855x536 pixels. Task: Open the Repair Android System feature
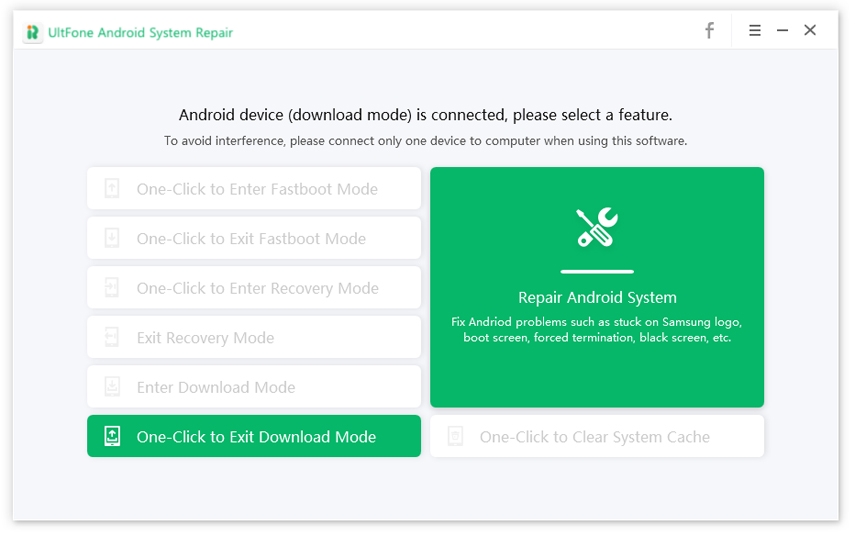(597, 297)
